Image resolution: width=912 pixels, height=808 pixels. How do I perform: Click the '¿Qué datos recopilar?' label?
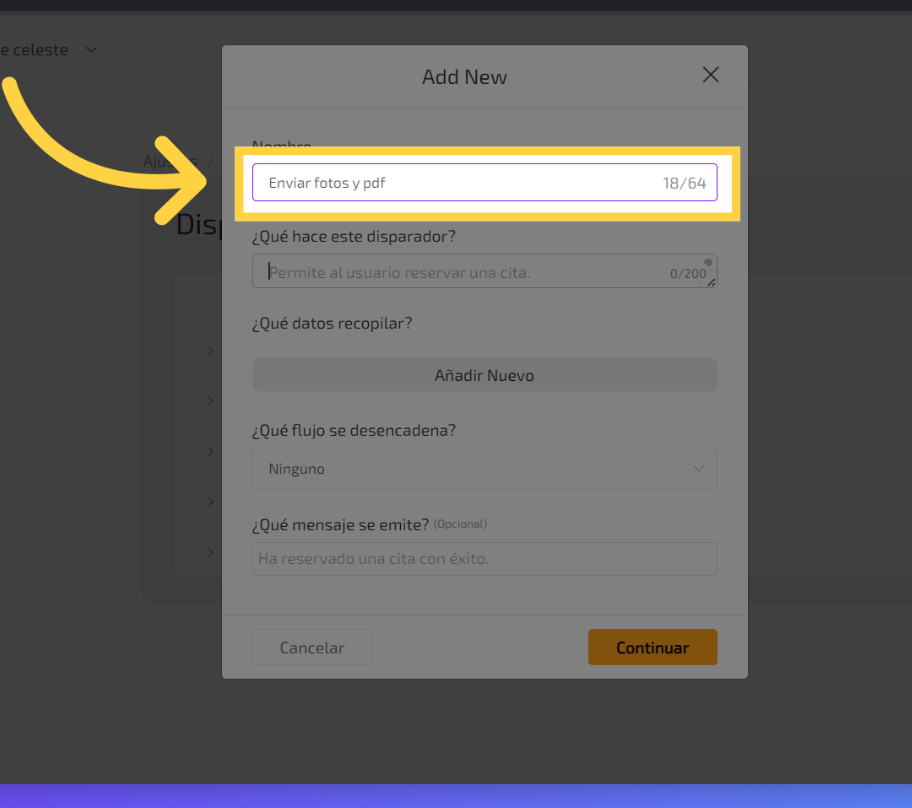tap(332, 323)
